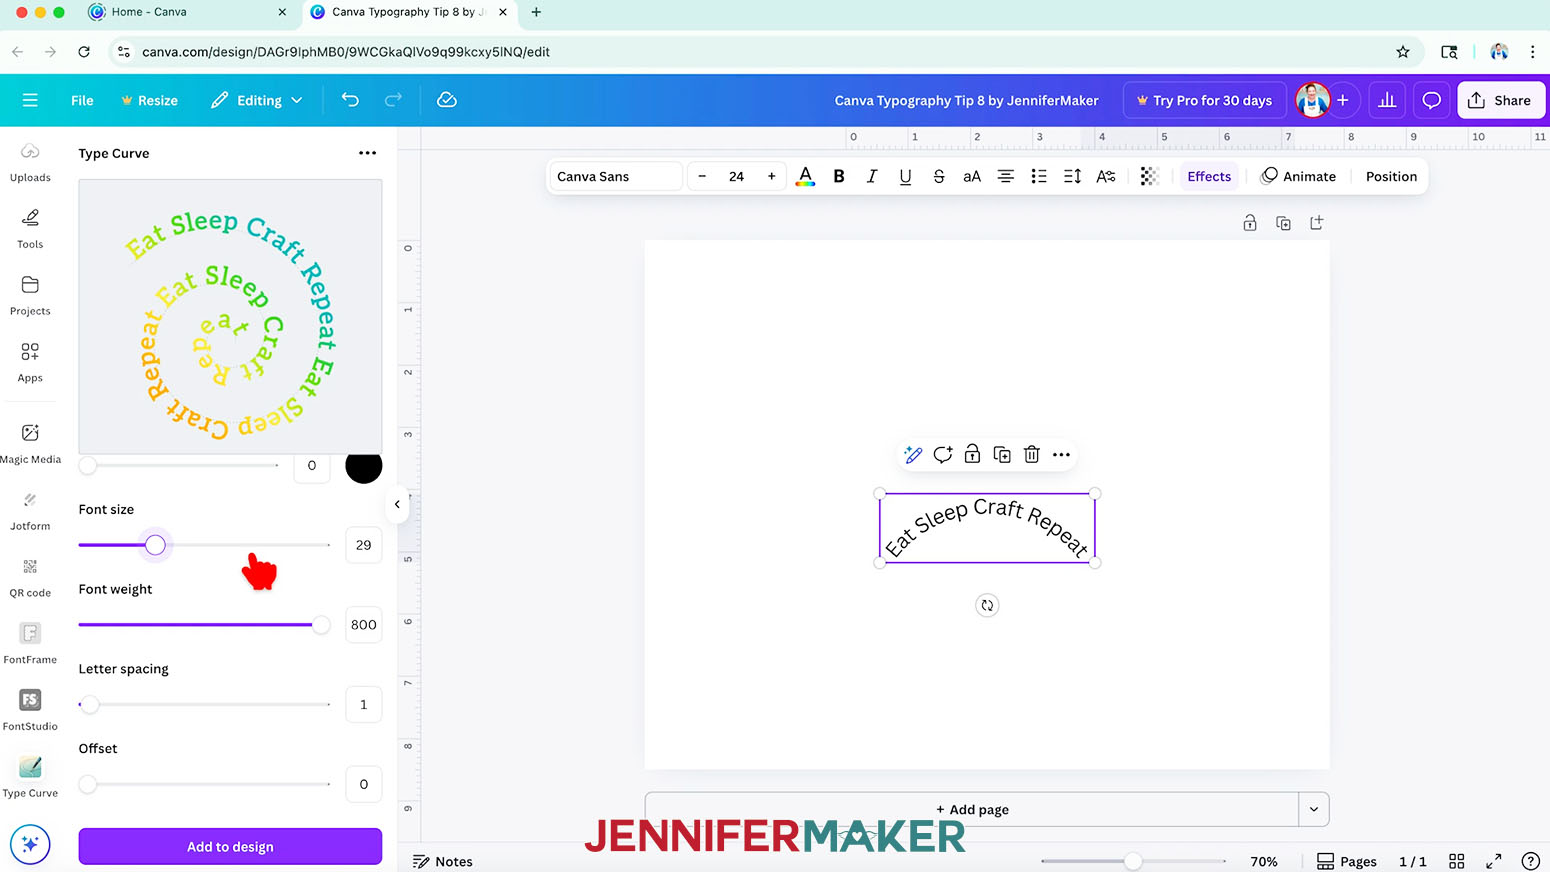Open the Magic Media app
The height and width of the screenshot is (872, 1550).
30,444
